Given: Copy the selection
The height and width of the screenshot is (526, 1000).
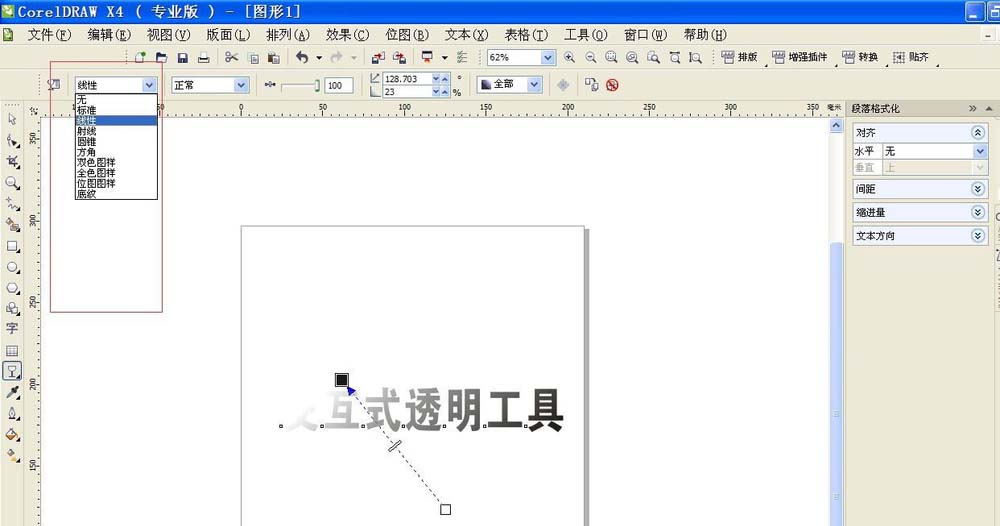Looking at the screenshot, I should coord(253,58).
